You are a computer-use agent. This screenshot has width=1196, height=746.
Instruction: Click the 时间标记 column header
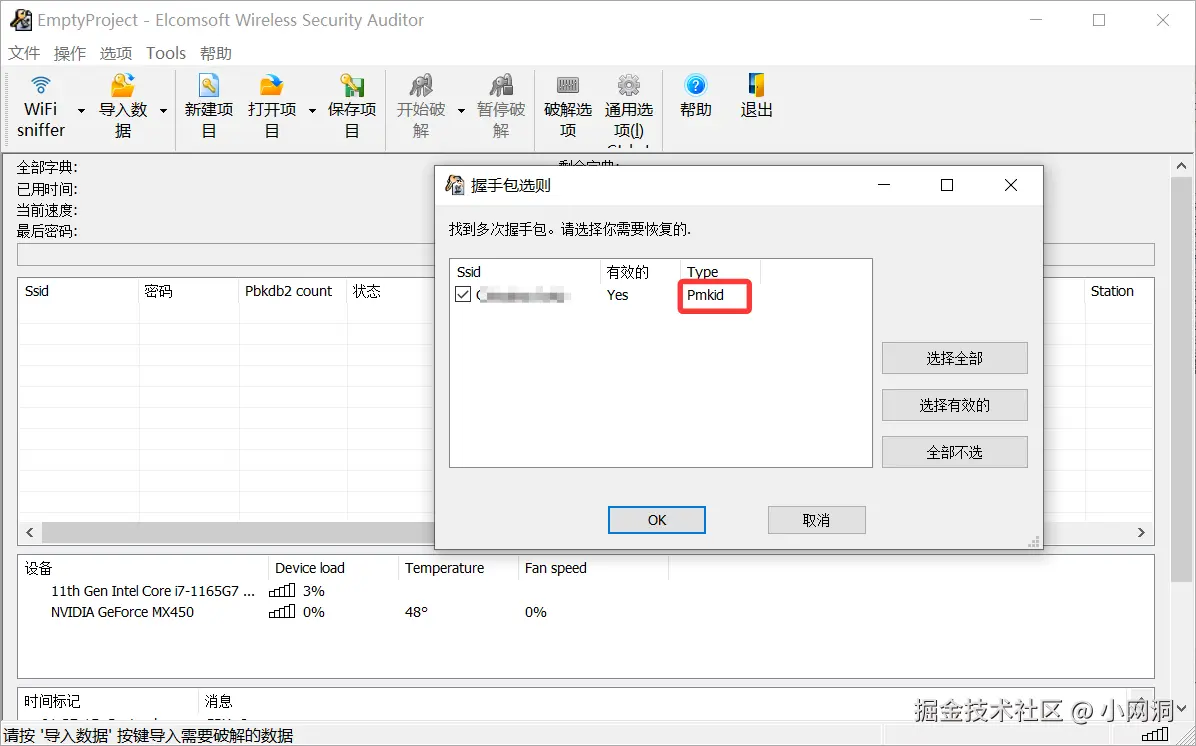pos(108,701)
